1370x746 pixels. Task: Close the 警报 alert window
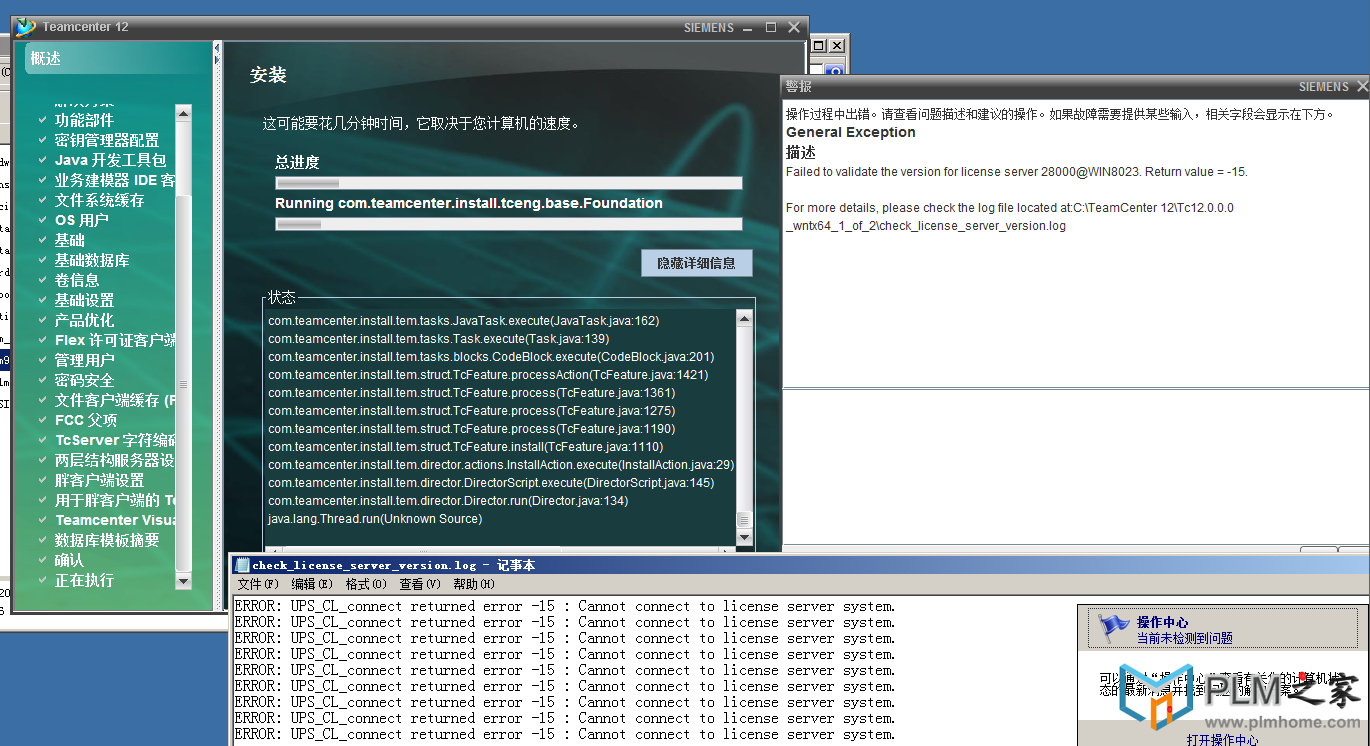(x=1361, y=87)
